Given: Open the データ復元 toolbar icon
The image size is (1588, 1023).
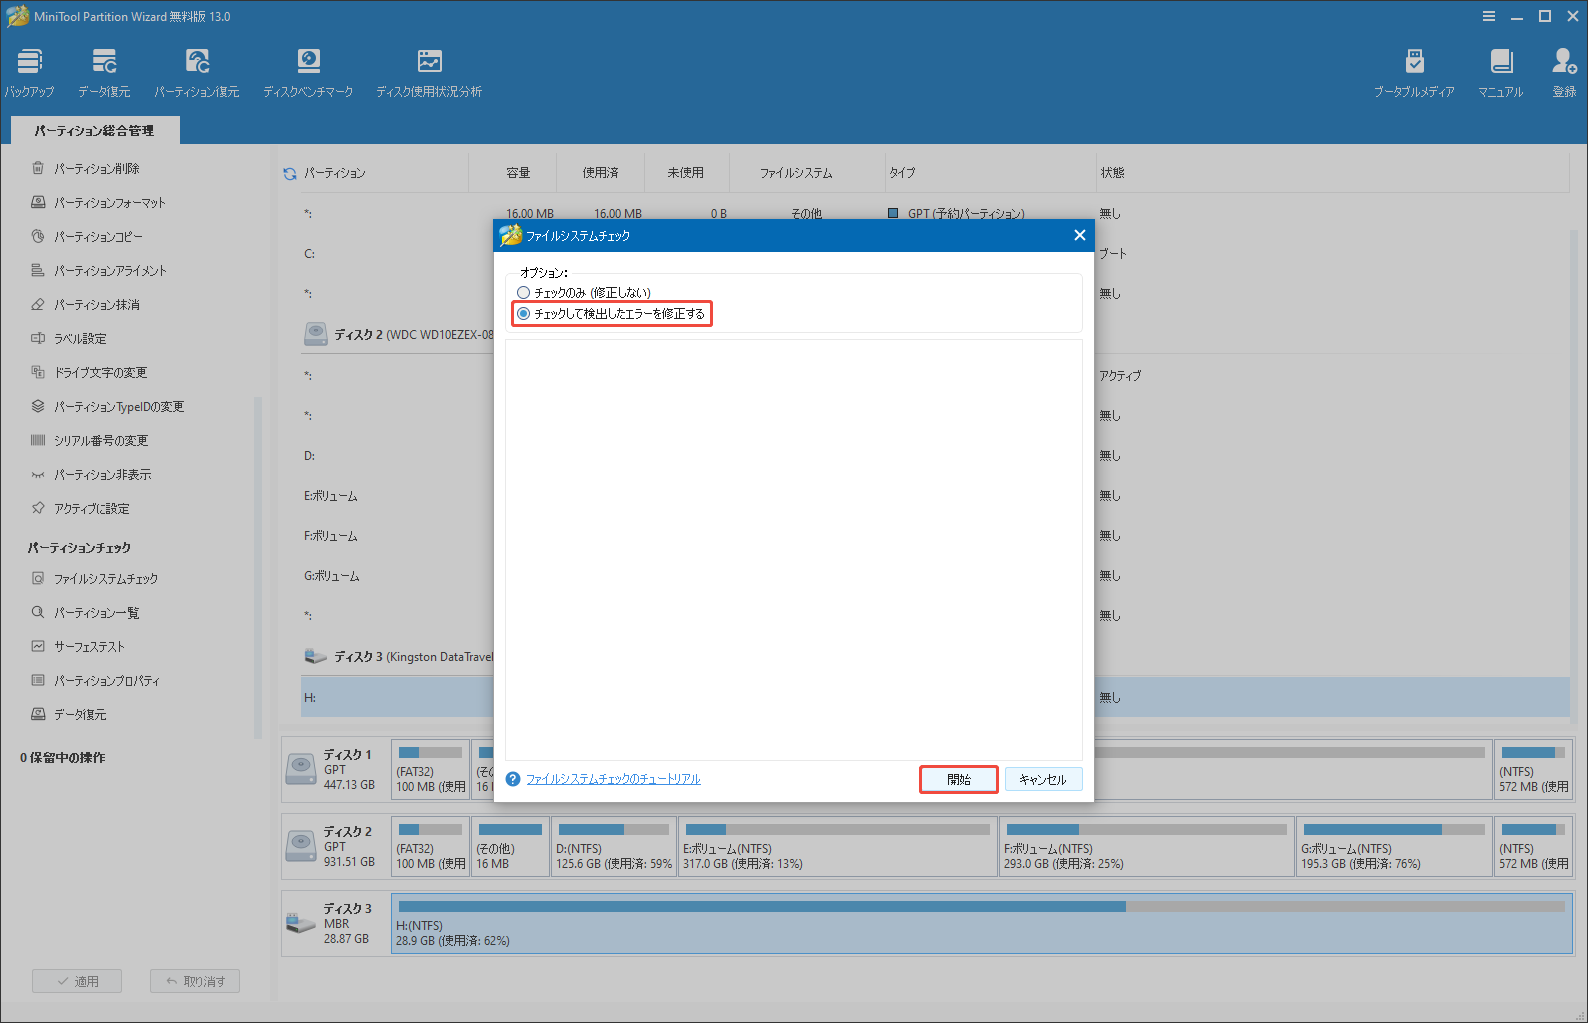Looking at the screenshot, I should (104, 73).
